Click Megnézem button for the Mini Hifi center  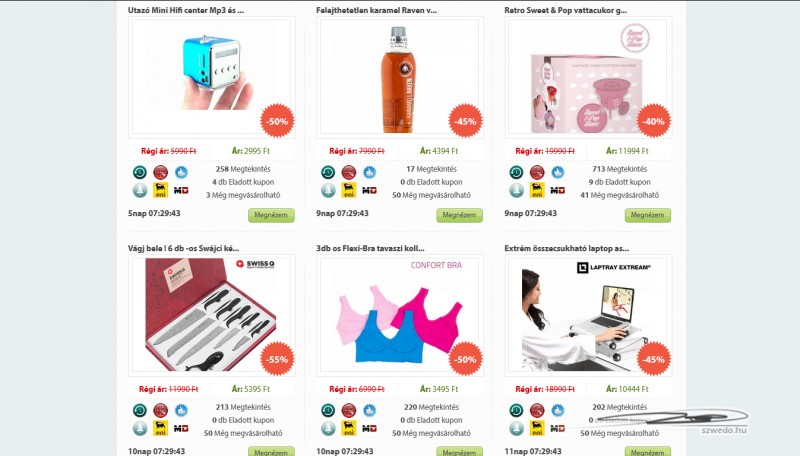click(x=271, y=215)
